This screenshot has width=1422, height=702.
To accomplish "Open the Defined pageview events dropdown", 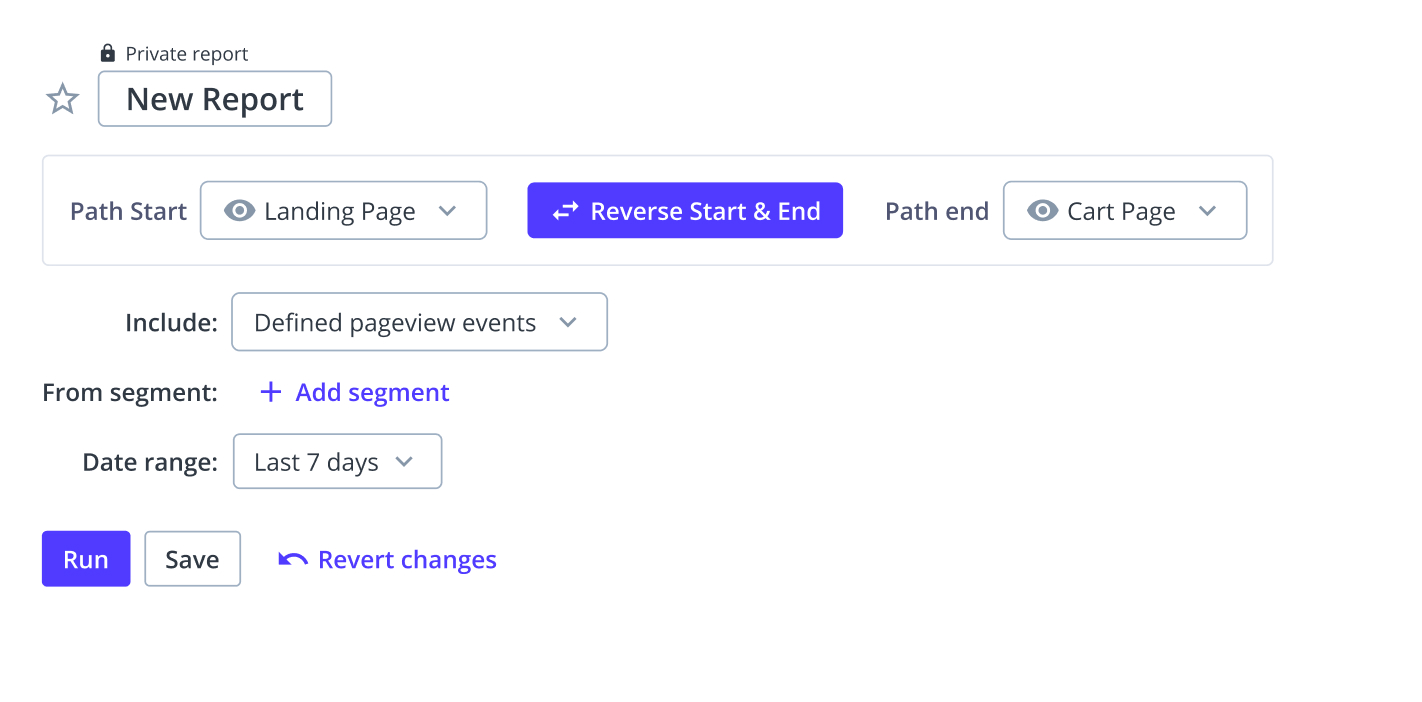I will [419, 322].
